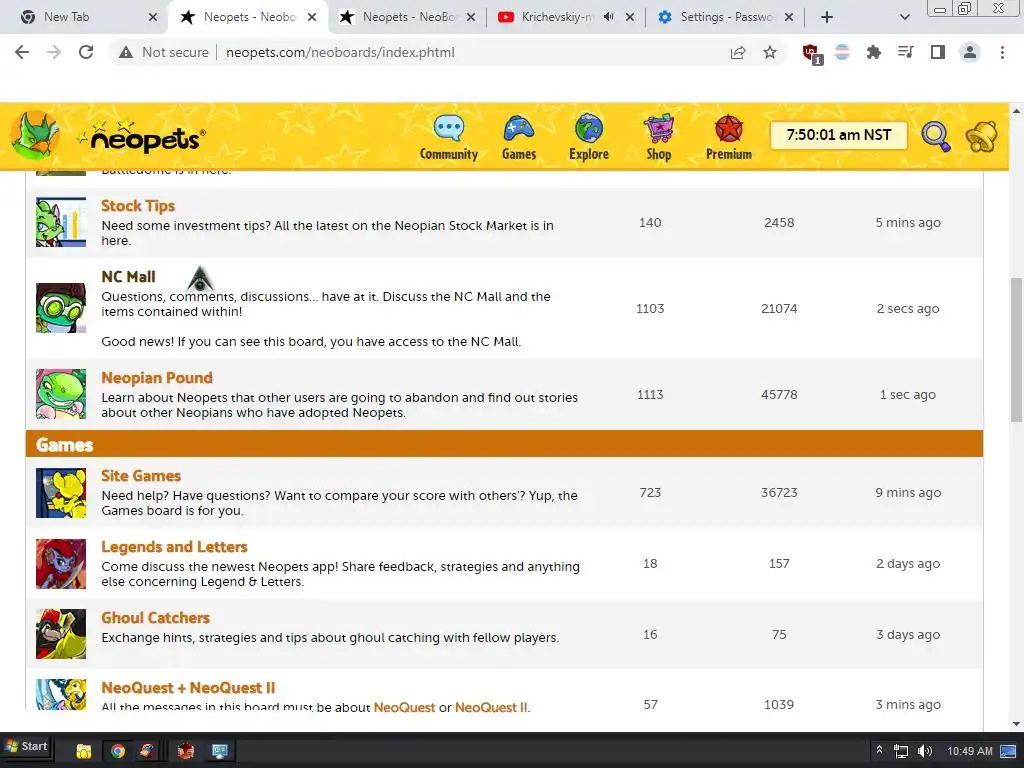Image resolution: width=1024 pixels, height=768 pixels.
Task: Click the Legends and Letters board thumbnail
Action: point(61,564)
